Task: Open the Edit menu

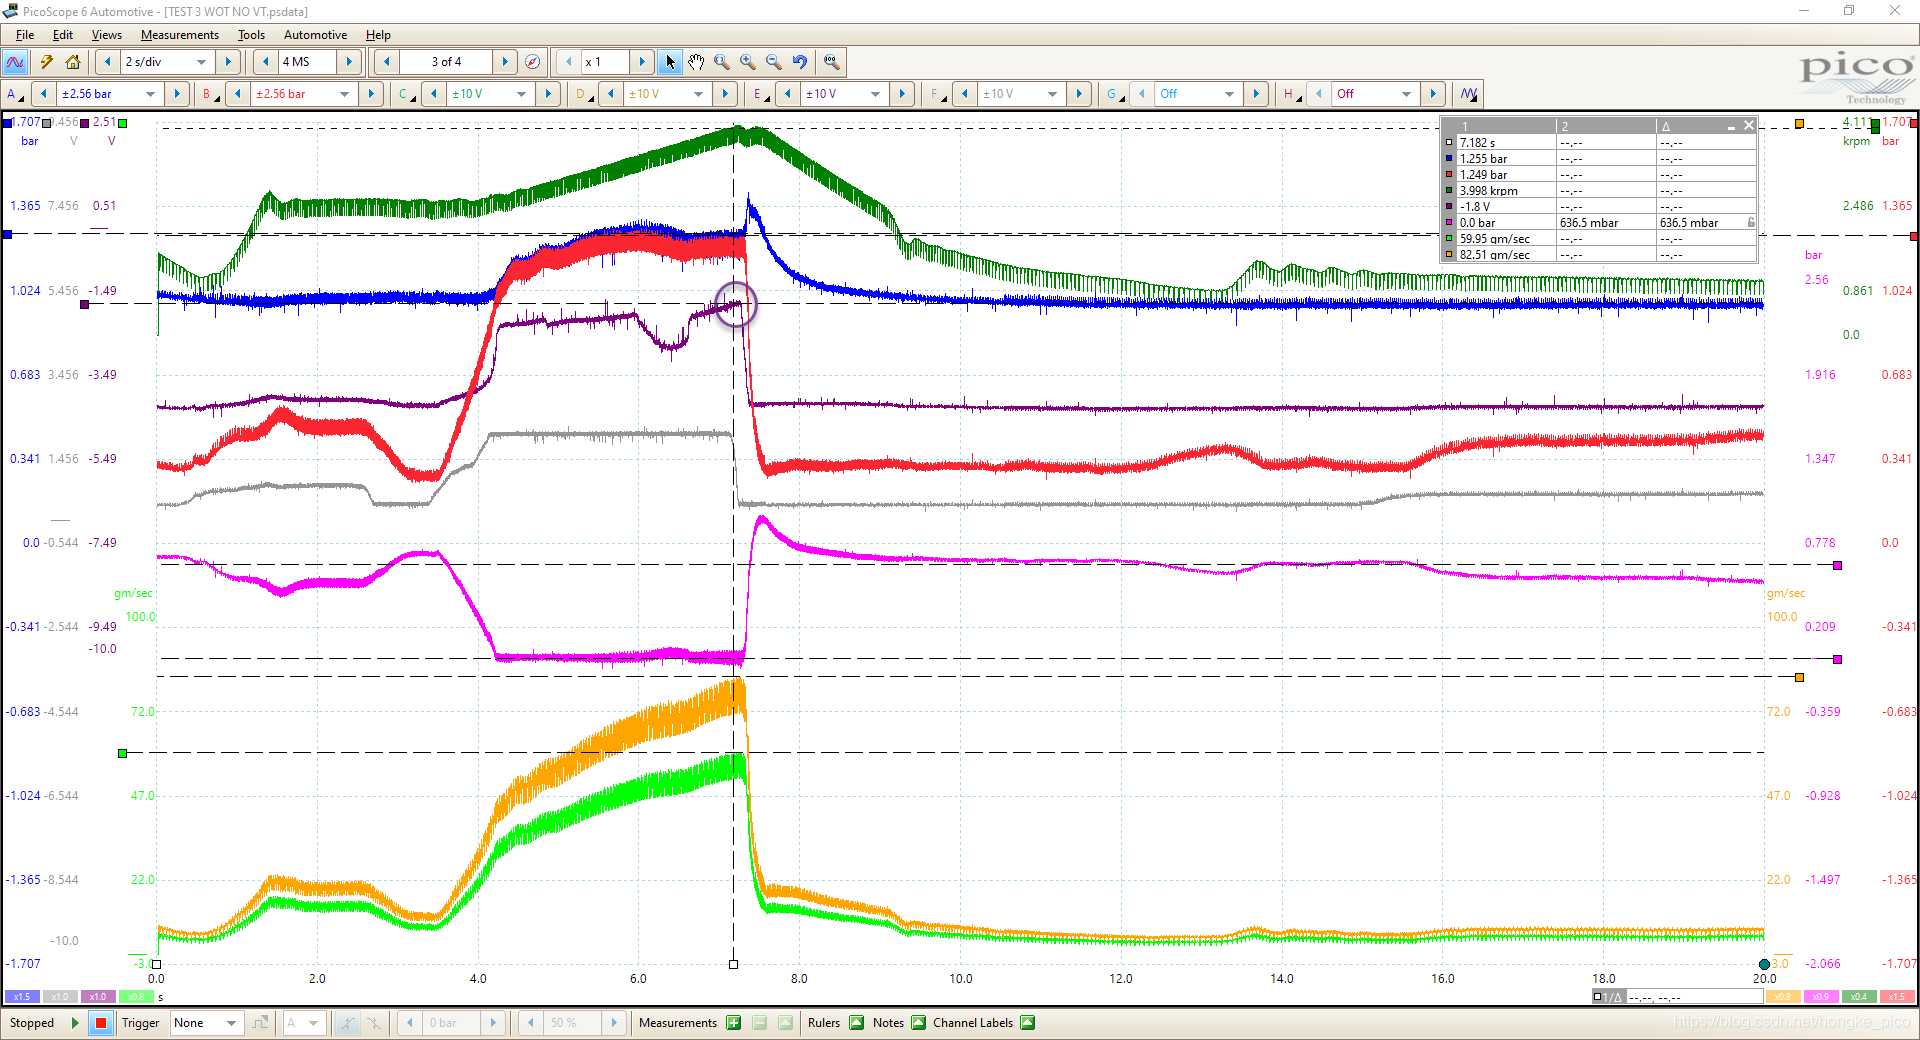Action: click(62, 35)
